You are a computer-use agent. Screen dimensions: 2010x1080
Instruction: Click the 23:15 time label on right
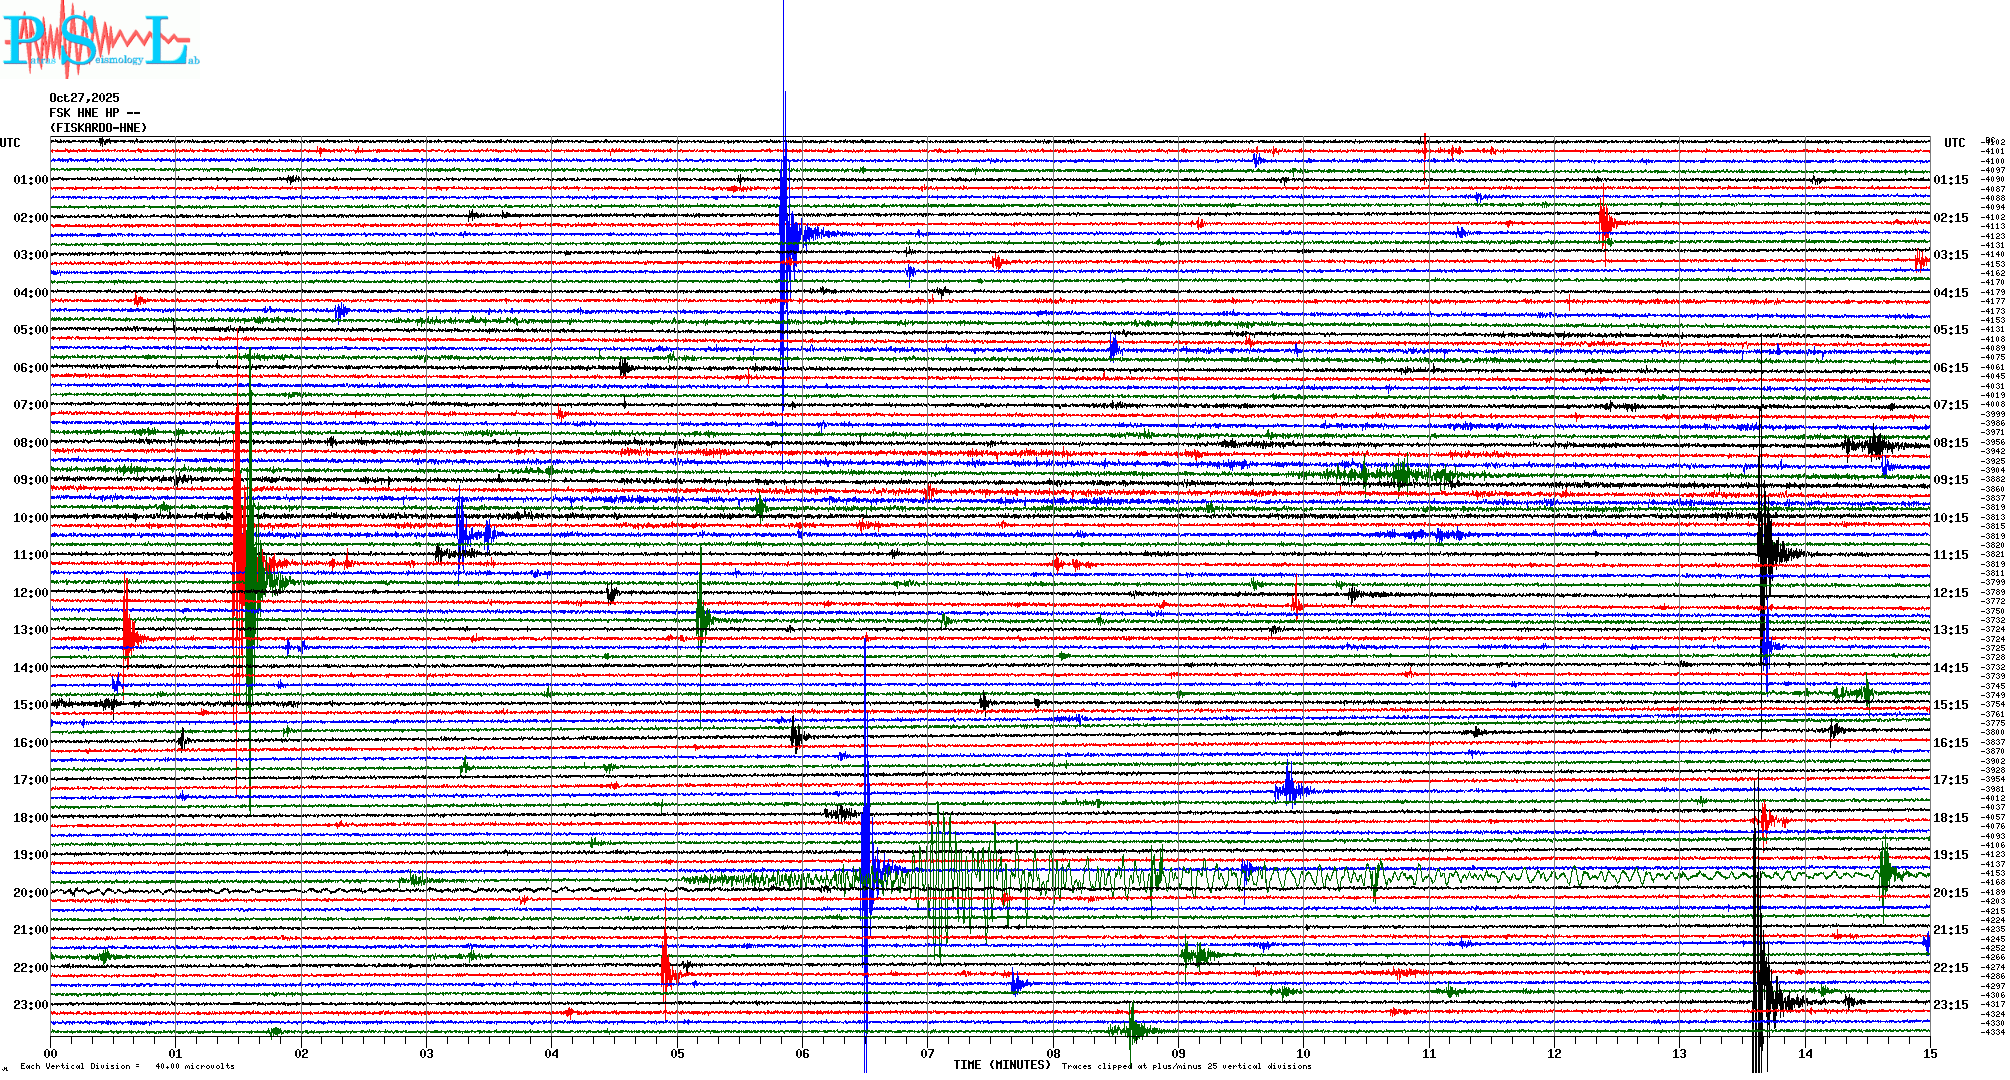pos(1950,1005)
